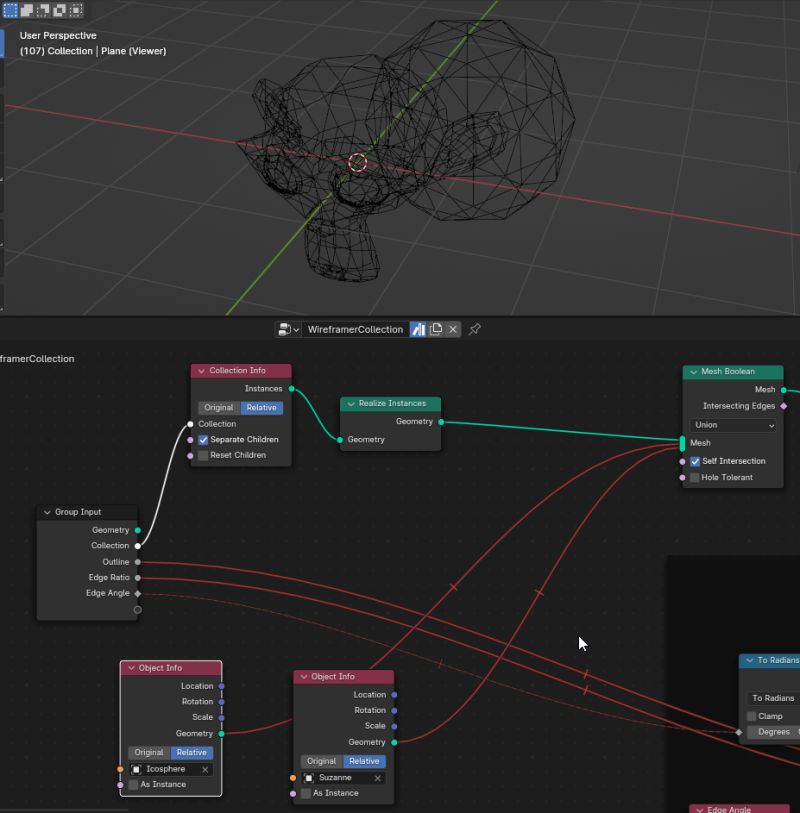The height and width of the screenshot is (813, 800).
Task: Select the Subtract selection mode icon
Action: (x=42, y=9)
